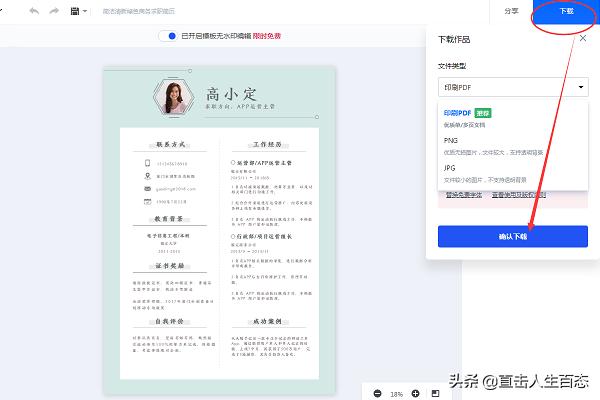Viewport: 600px width, 400px height.
Task: Click second underlined link below the dropdown list
Action: tap(518, 195)
